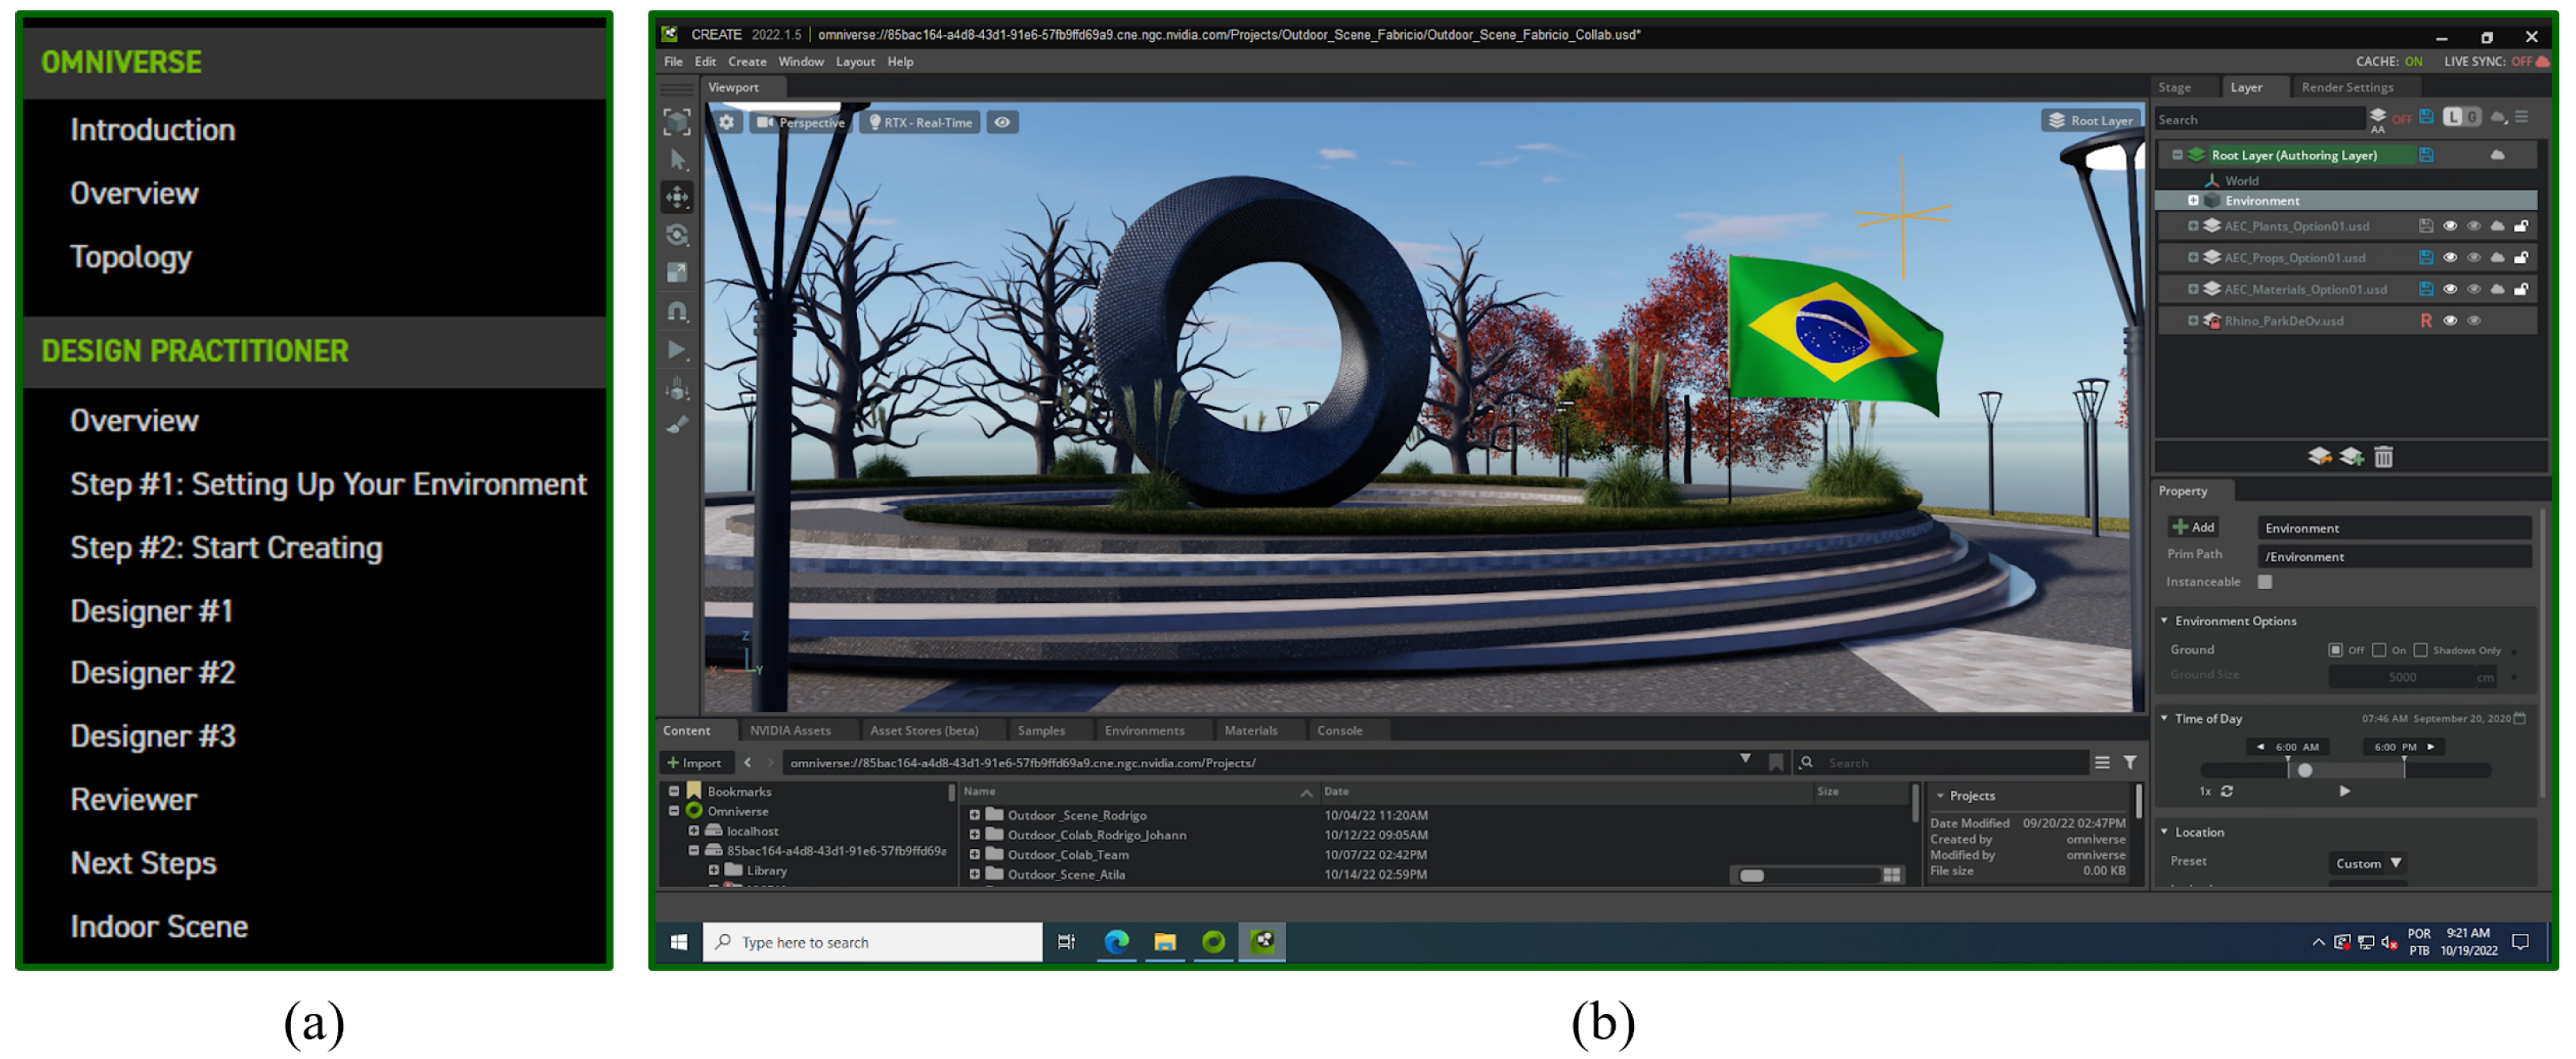Click the Play simulation icon in left toolbar

pyautogui.click(x=677, y=349)
